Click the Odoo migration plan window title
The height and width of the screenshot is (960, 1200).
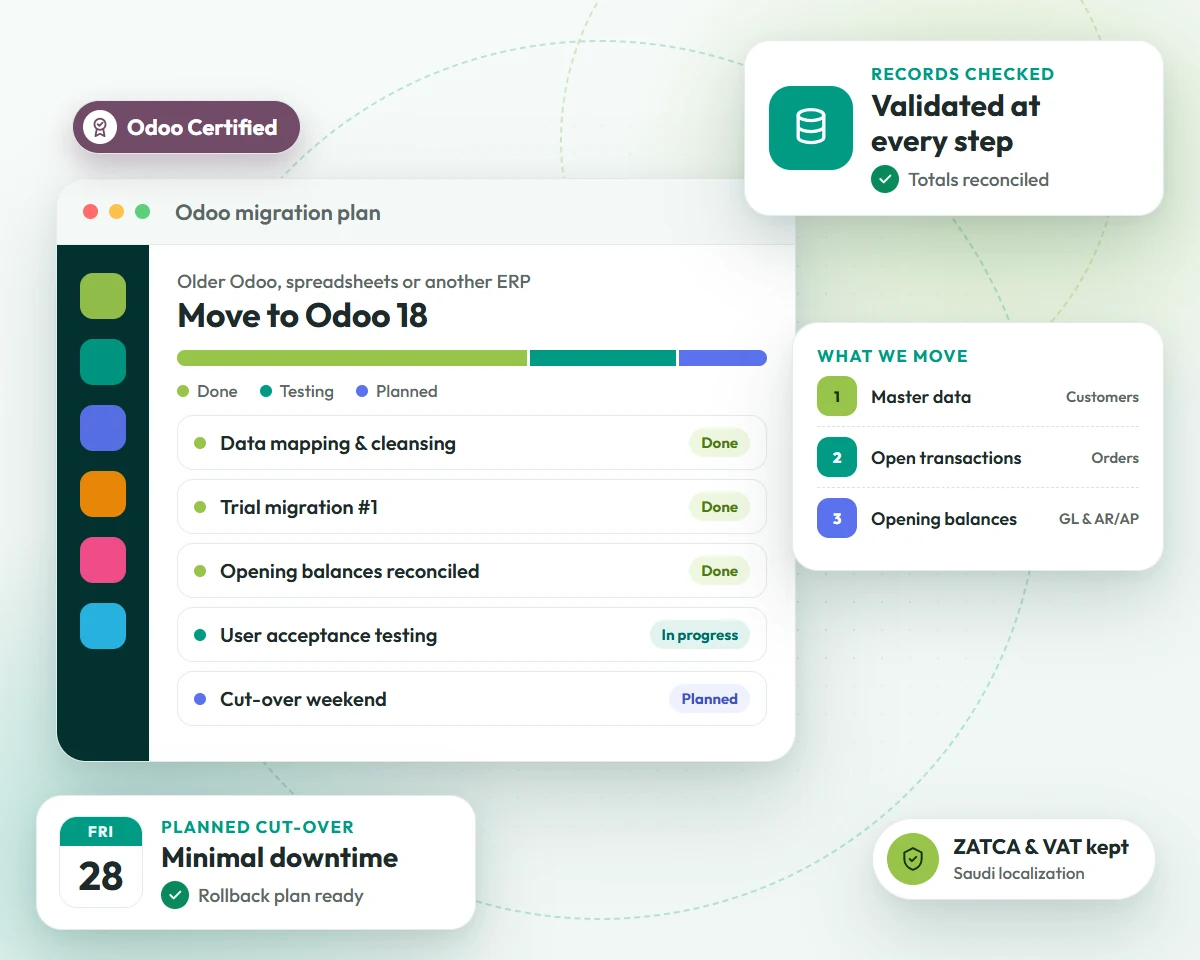[278, 213]
